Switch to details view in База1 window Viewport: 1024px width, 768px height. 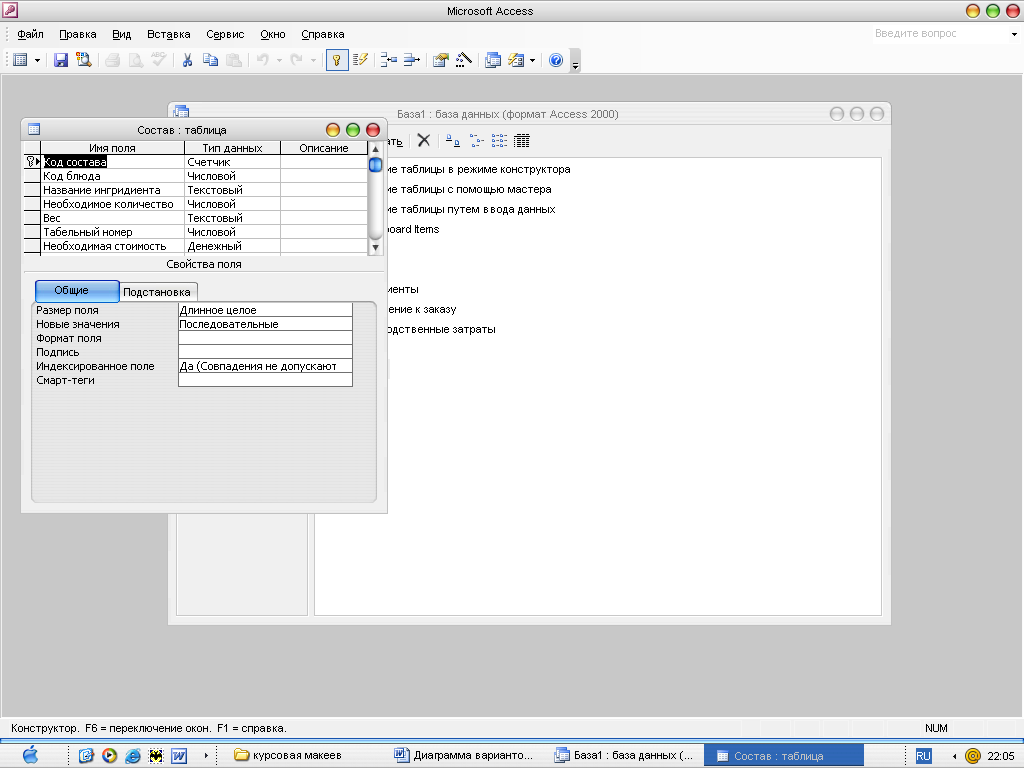(x=522, y=140)
